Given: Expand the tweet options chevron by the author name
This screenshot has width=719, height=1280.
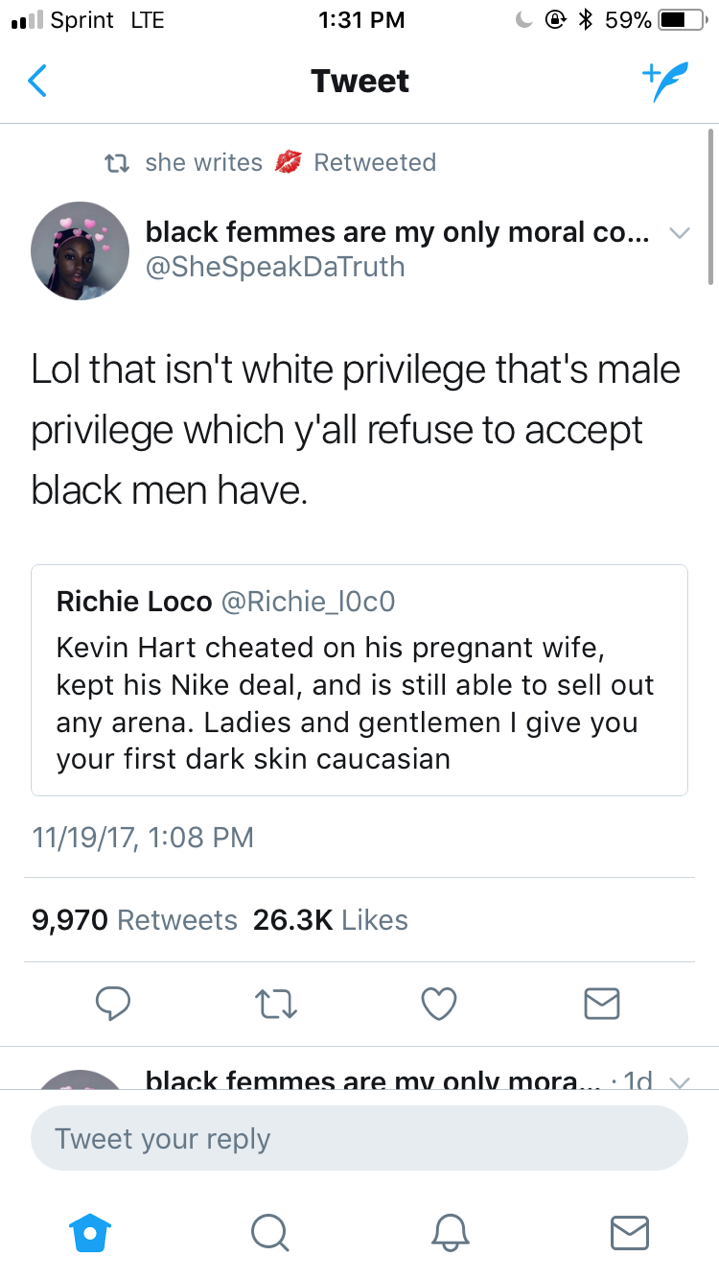Looking at the screenshot, I should [679, 233].
